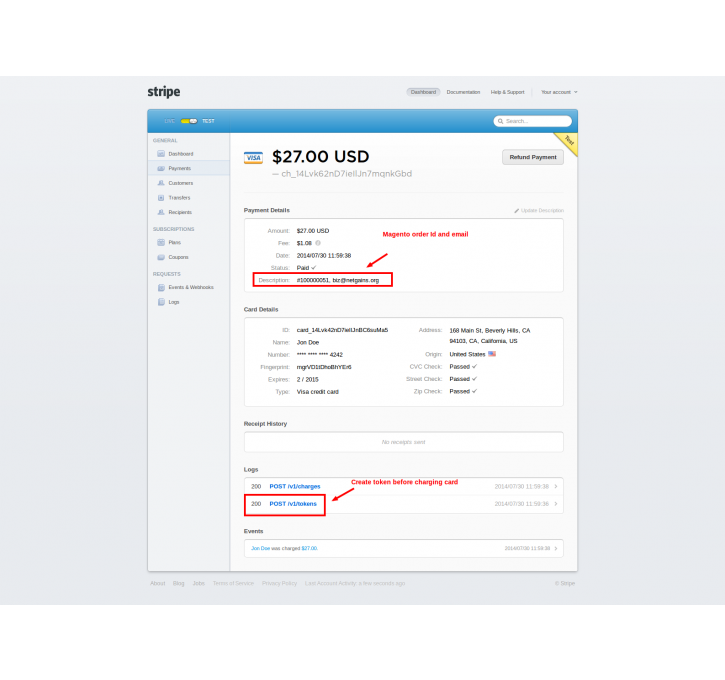Click the expiry value 2 / 2015

[x=307, y=380]
